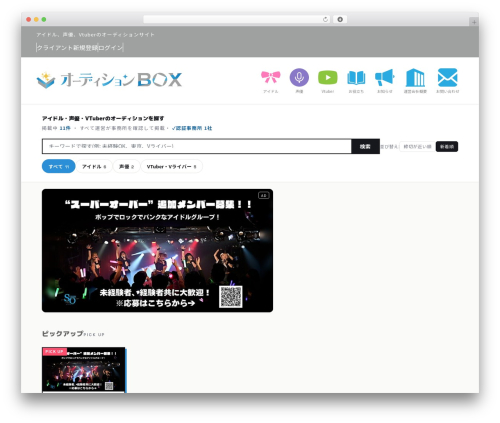Click the page heading about オーディションを探す

click(x=103, y=118)
